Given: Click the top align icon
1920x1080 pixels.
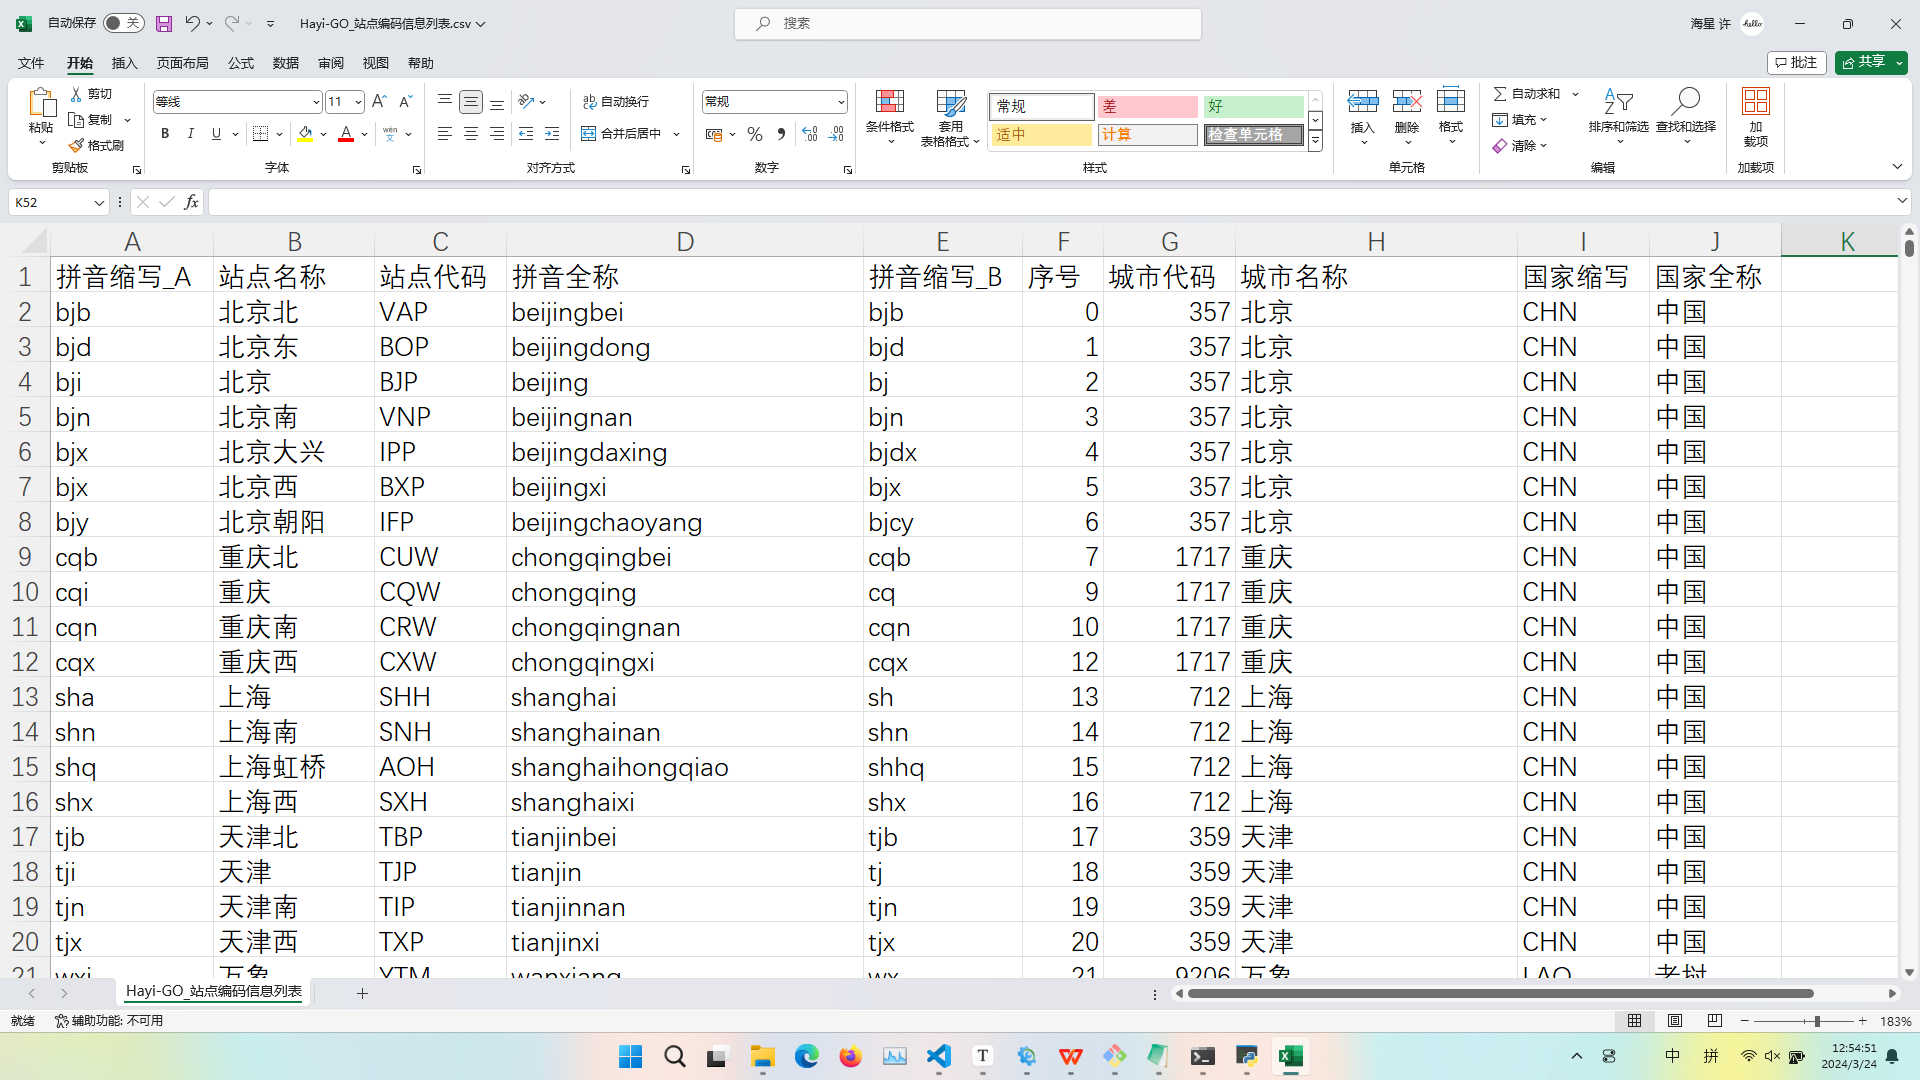Looking at the screenshot, I should point(445,102).
